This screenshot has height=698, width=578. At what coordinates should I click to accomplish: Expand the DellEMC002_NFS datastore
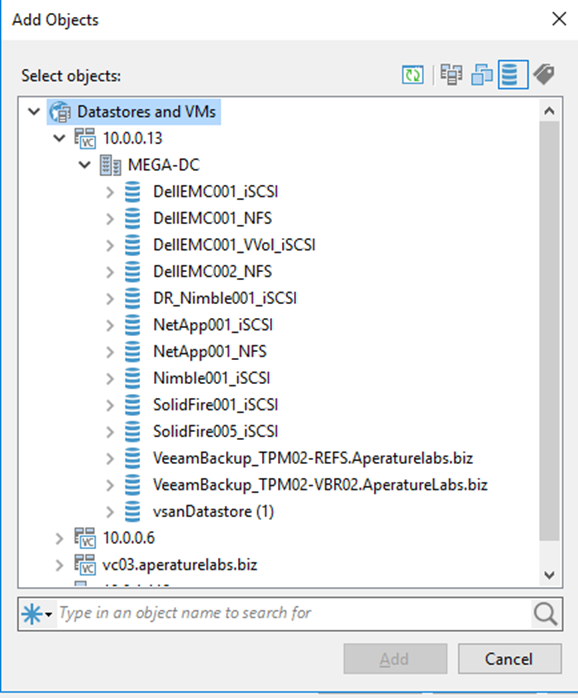[110, 272]
